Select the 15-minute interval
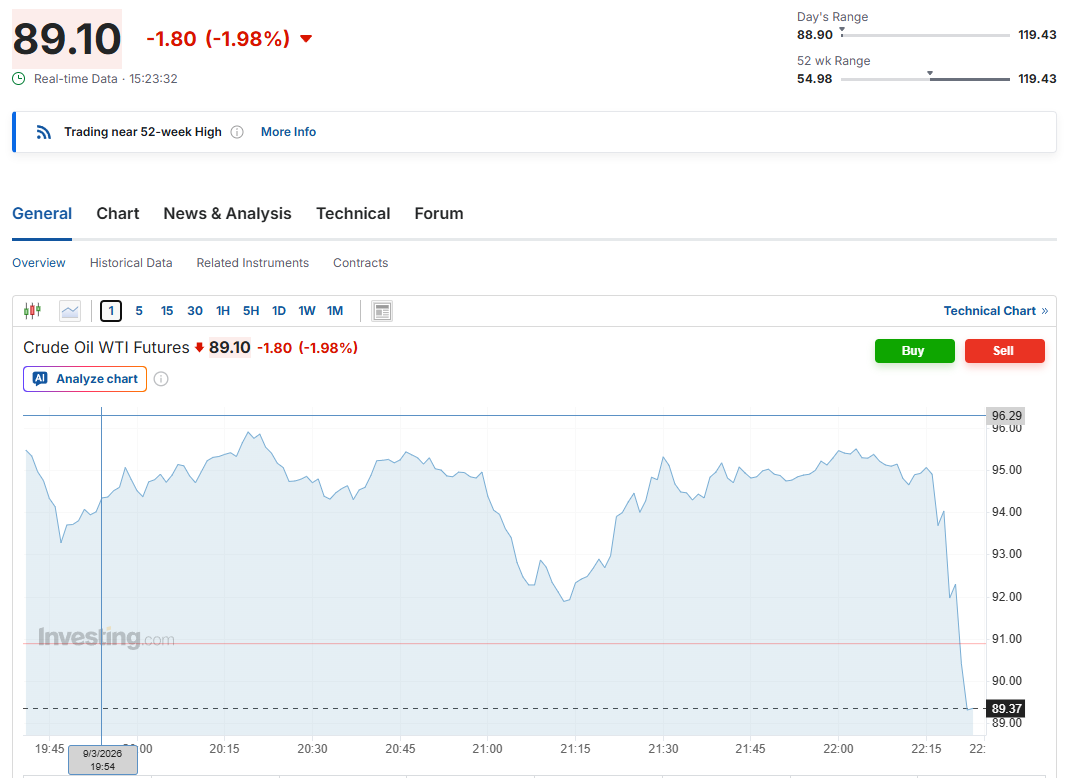Screen dimensions: 1066x778 click(167, 311)
